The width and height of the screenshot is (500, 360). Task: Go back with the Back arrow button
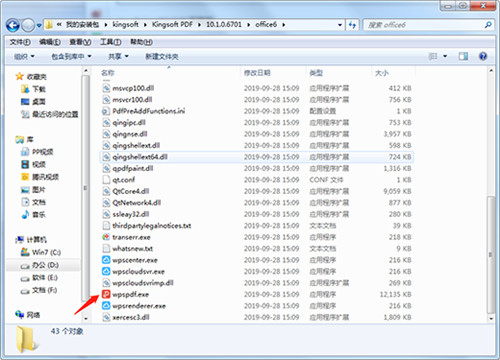pos(13,25)
